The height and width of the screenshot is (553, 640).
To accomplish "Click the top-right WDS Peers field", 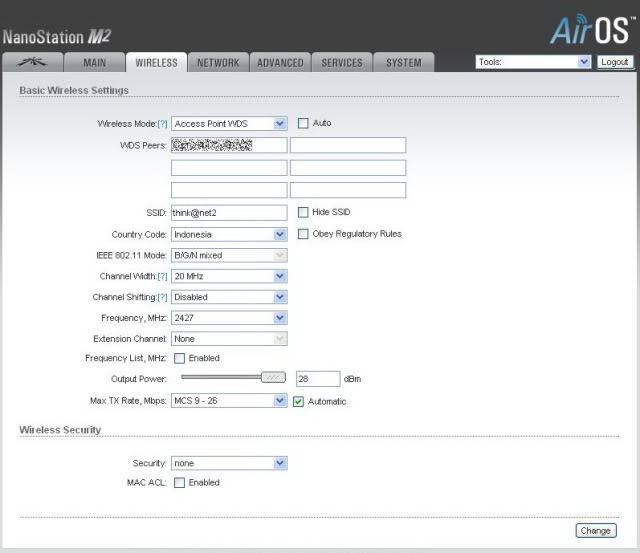I will (348, 145).
